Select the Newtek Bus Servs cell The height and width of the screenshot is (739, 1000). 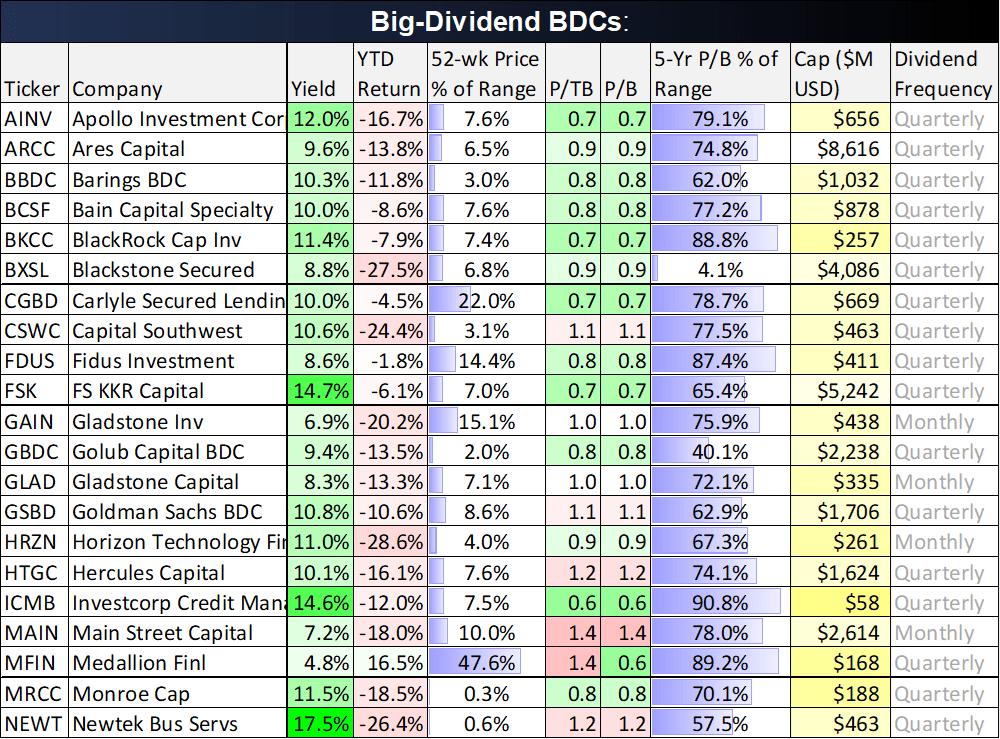[x=177, y=724]
